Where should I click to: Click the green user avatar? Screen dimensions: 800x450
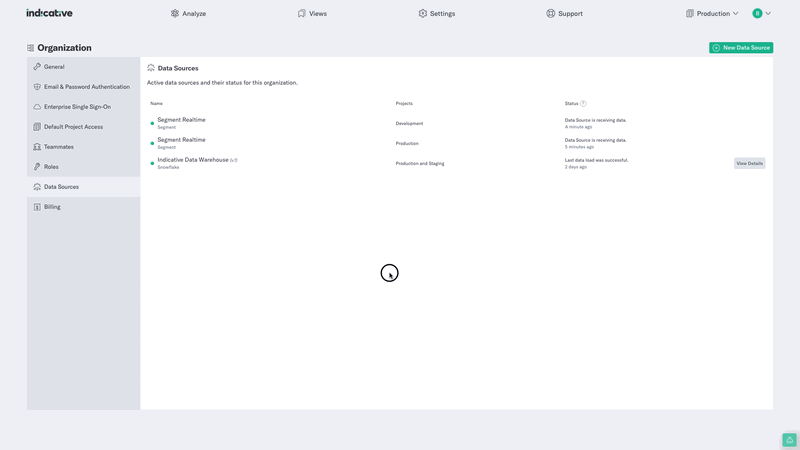tap(757, 13)
